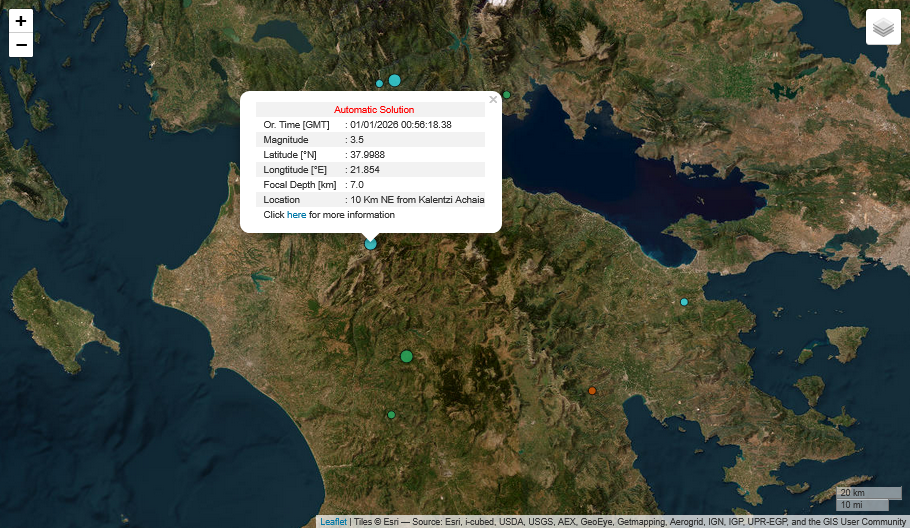910x528 pixels.
Task: Open the Leaflet attribution link
Action: coord(333,522)
